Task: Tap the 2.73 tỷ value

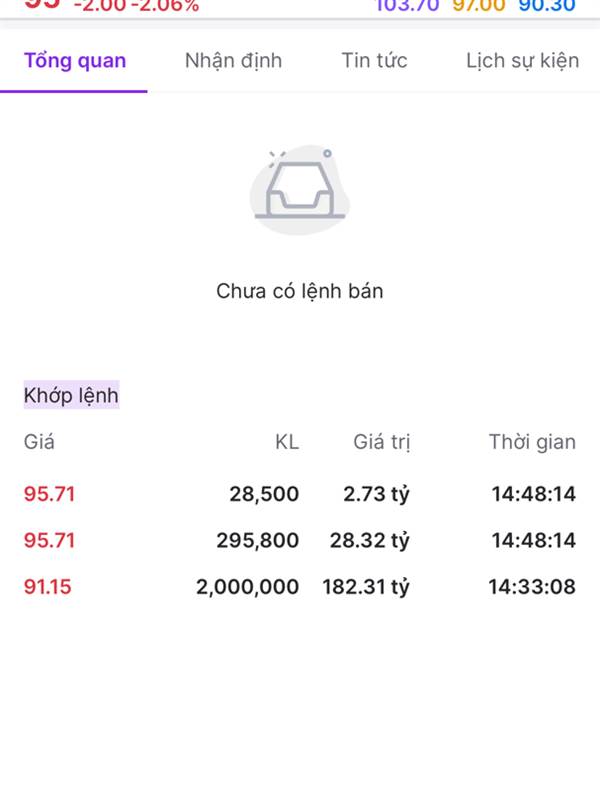Action: point(376,494)
